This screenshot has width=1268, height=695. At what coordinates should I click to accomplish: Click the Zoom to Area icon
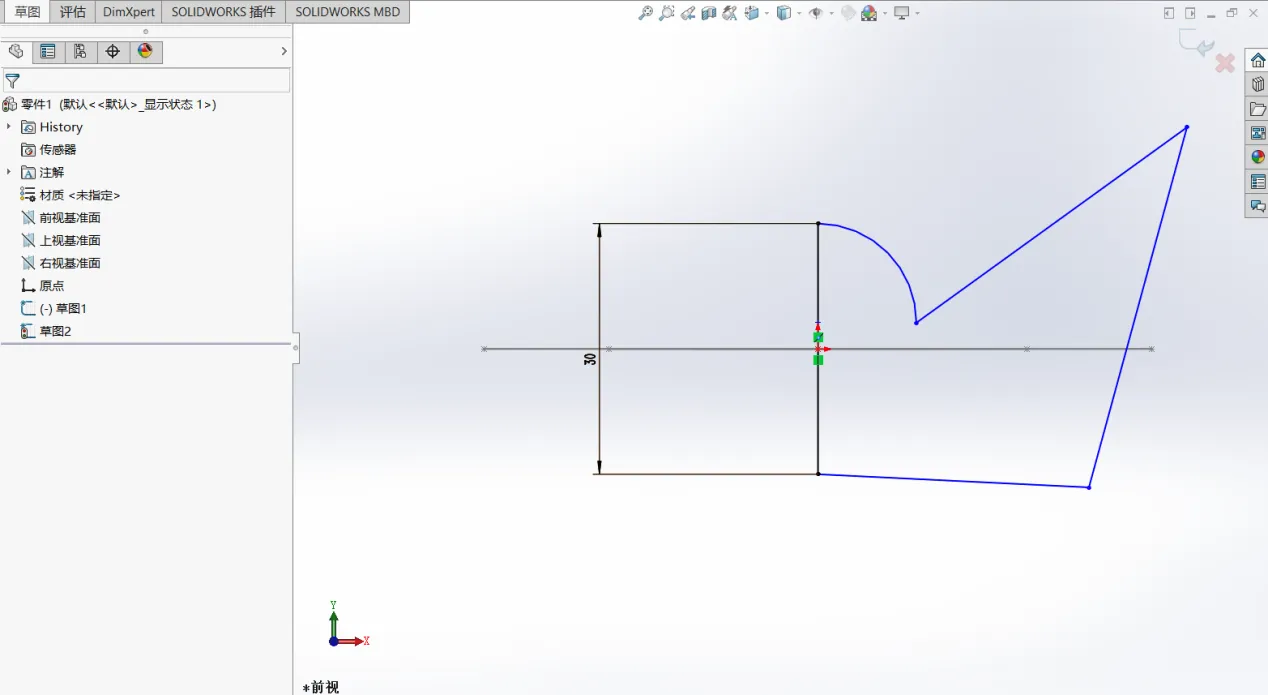(x=667, y=13)
